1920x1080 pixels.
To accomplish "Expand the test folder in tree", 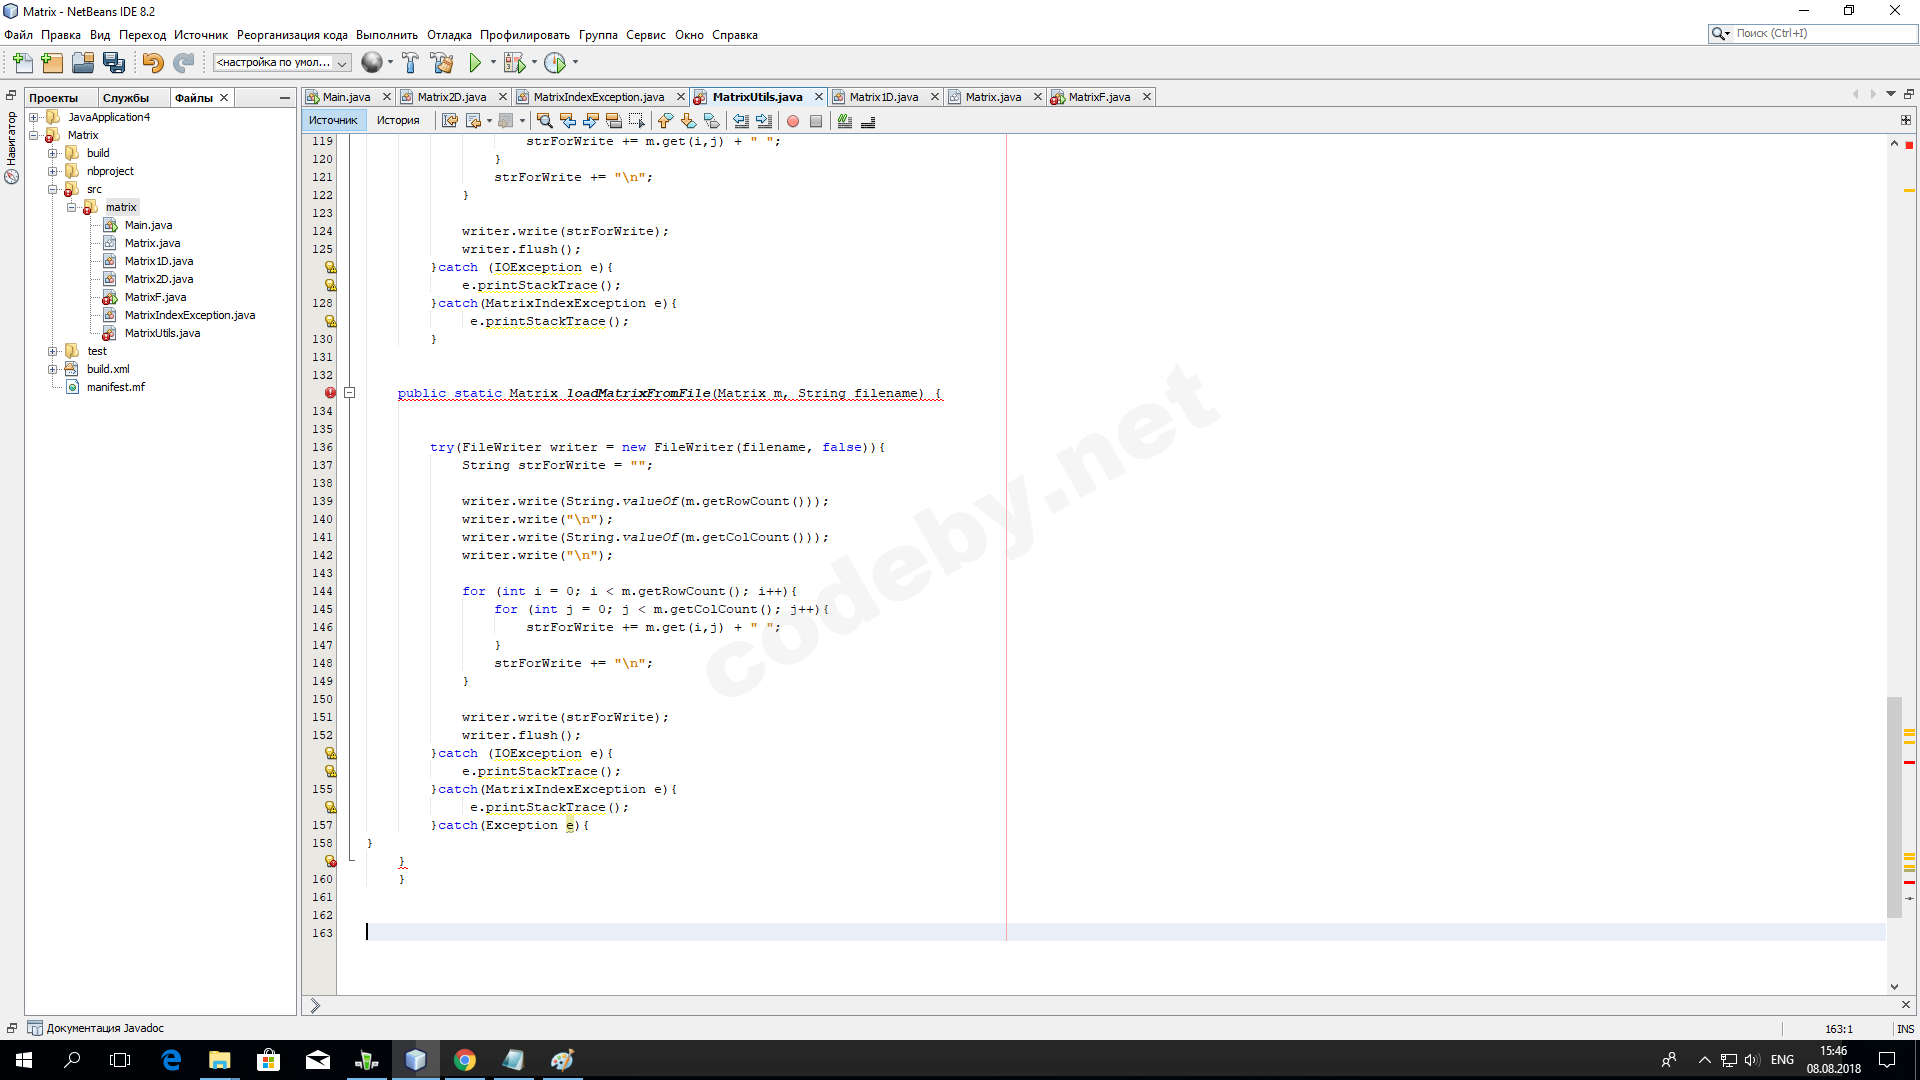I will (53, 351).
